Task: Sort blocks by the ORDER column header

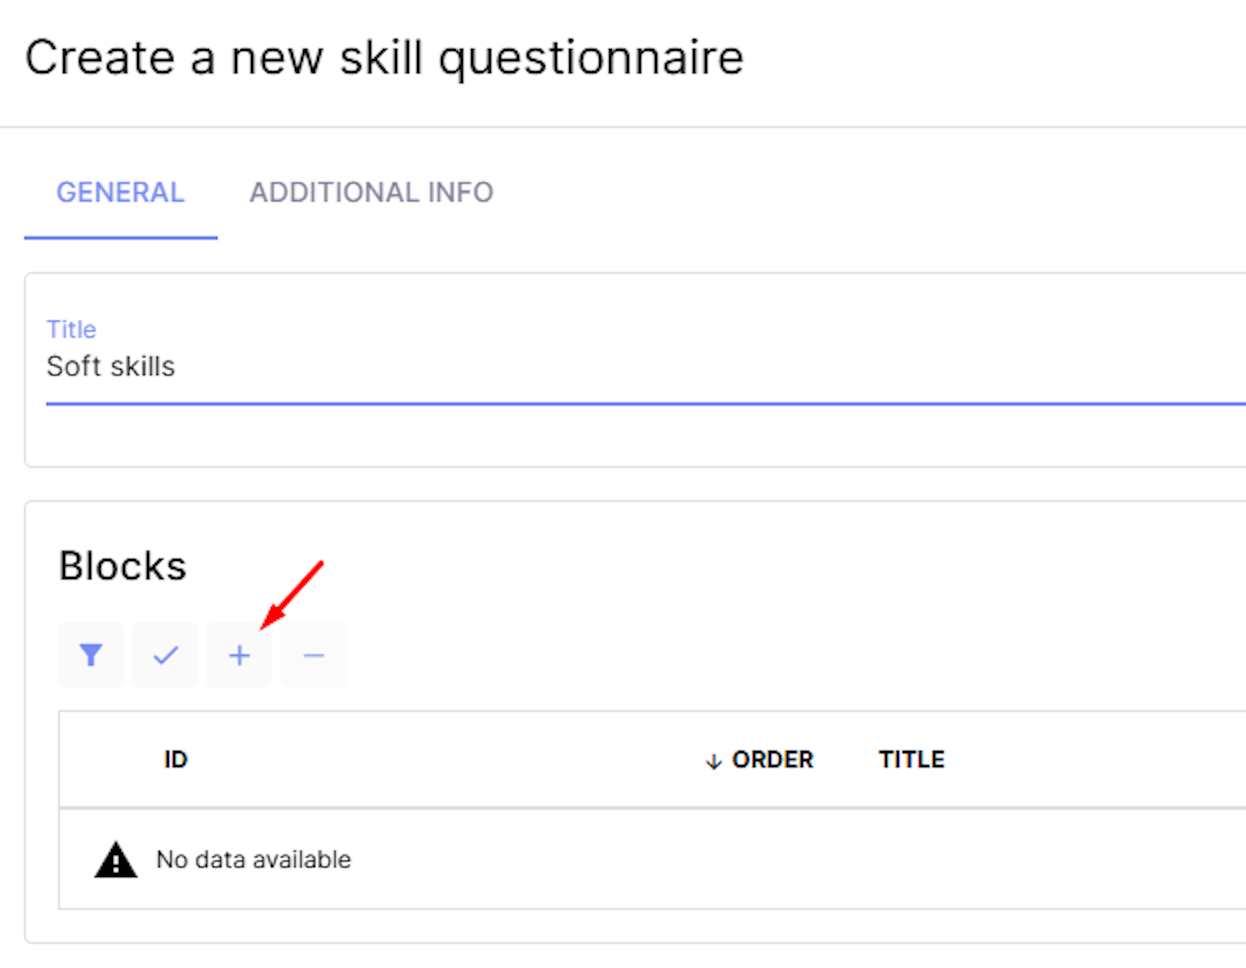Action: [772, 760]
